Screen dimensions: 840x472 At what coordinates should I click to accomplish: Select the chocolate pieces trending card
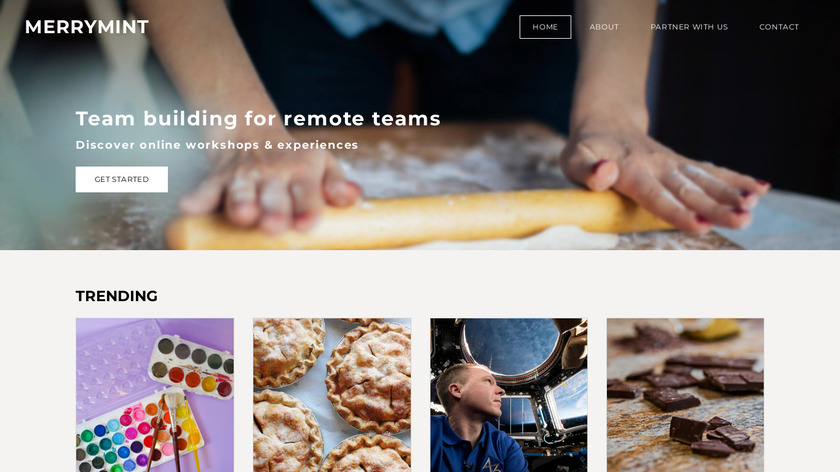point(685,395)
